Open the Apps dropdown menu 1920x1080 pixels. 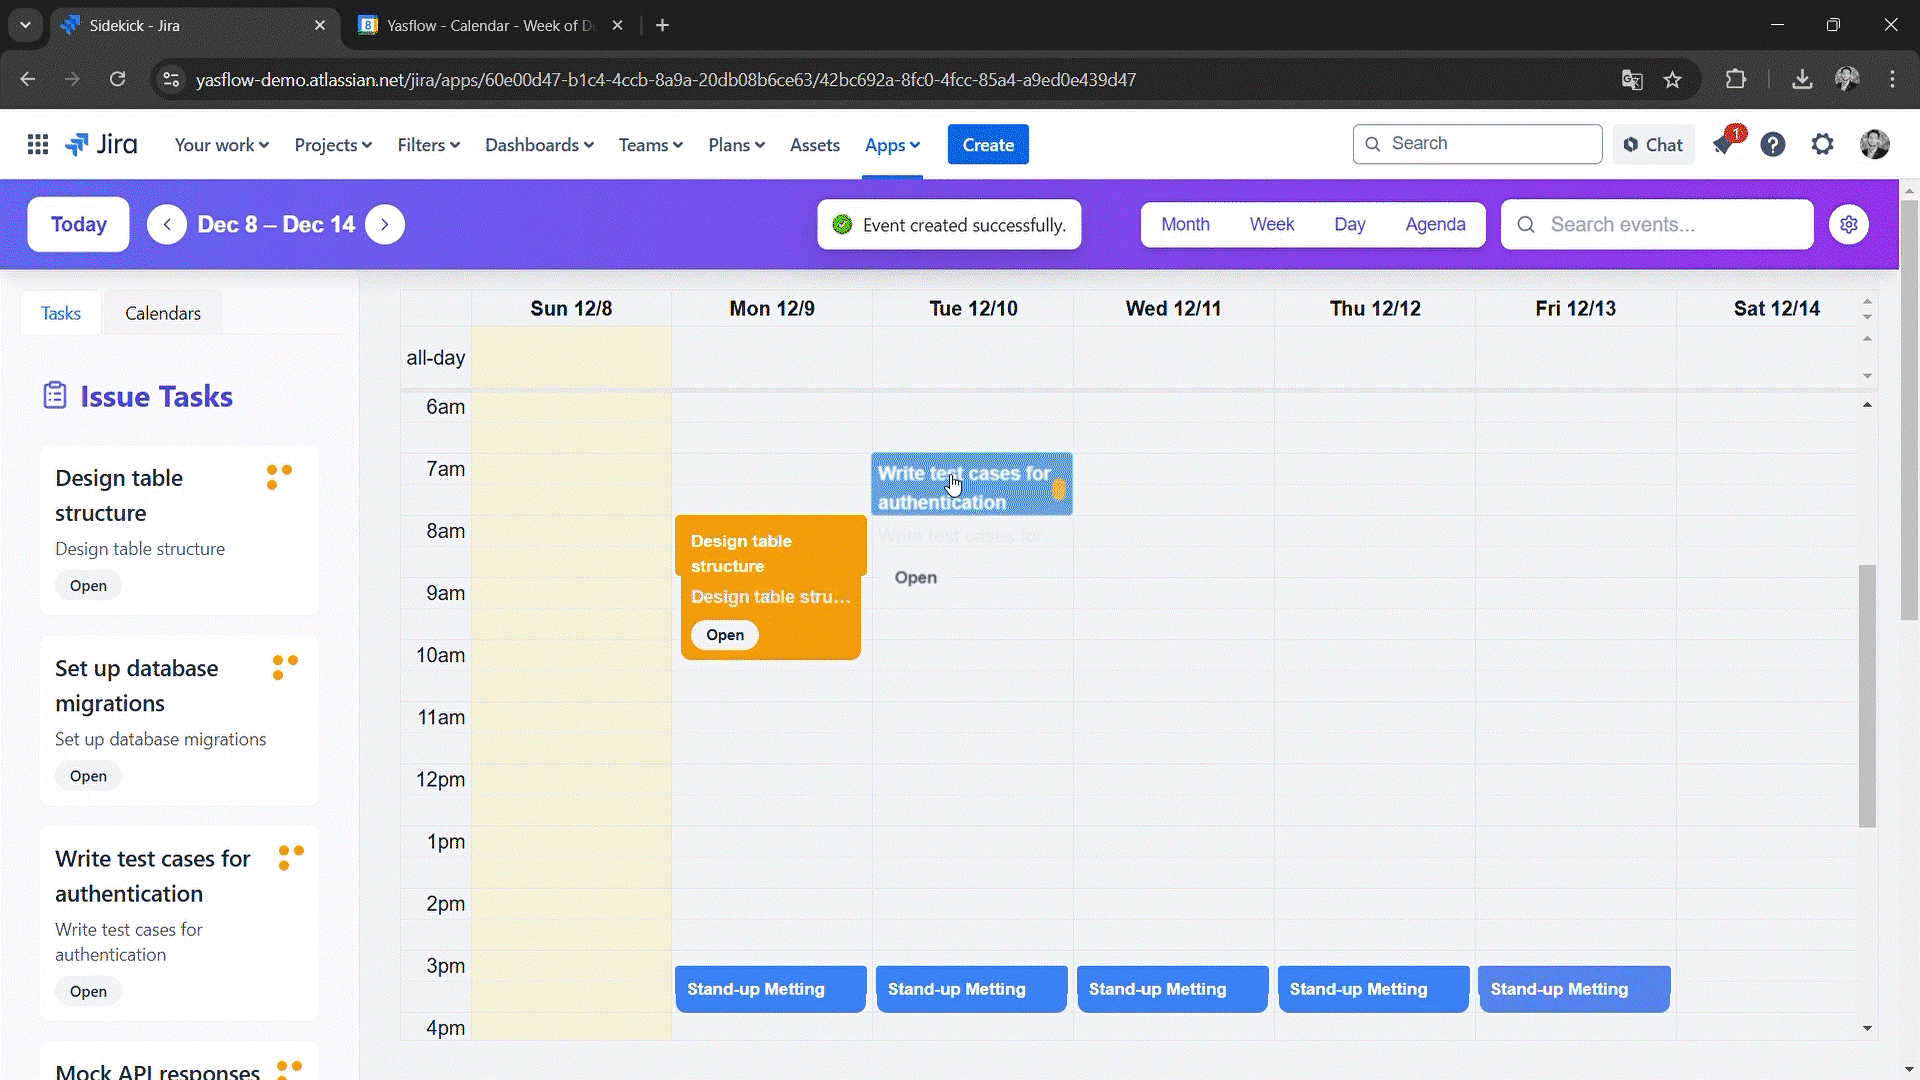(x=892, y=145)
